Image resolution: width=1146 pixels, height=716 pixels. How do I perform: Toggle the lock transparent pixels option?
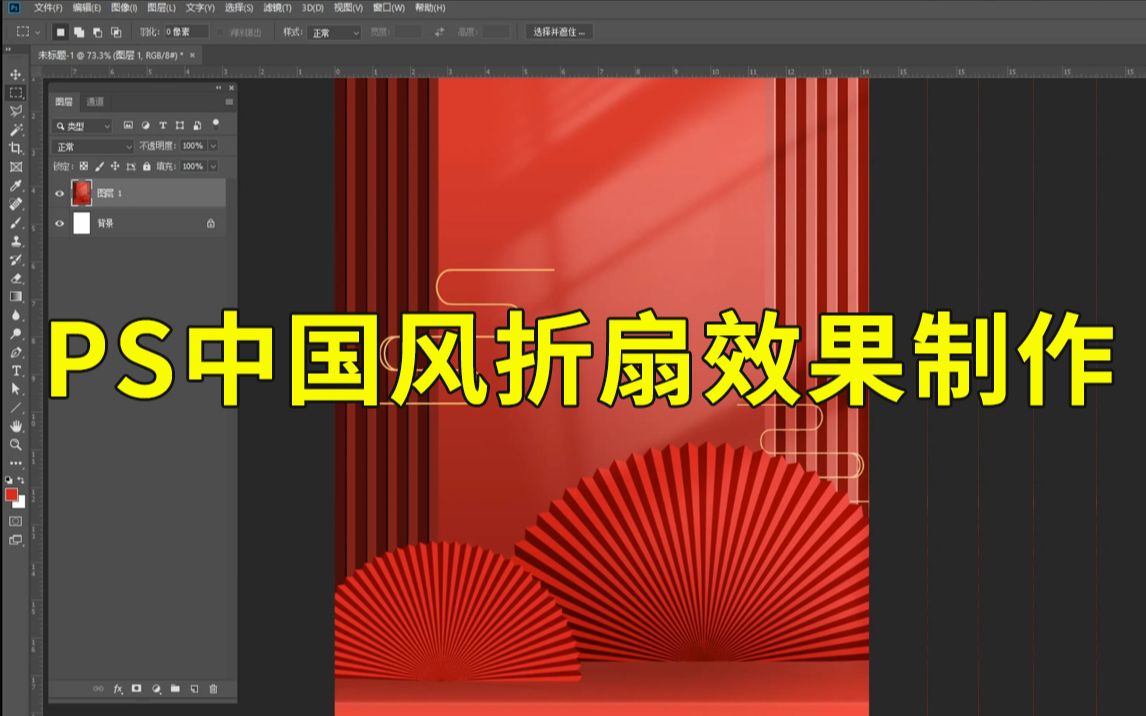pos(84,167)
